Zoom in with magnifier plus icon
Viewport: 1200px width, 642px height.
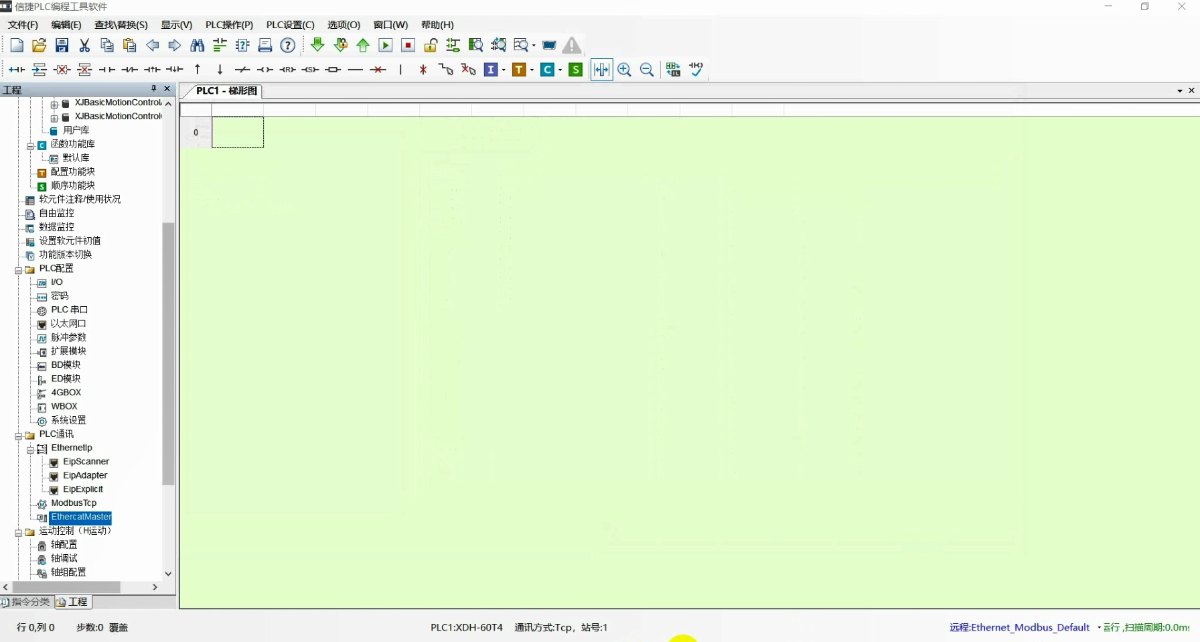625,69
